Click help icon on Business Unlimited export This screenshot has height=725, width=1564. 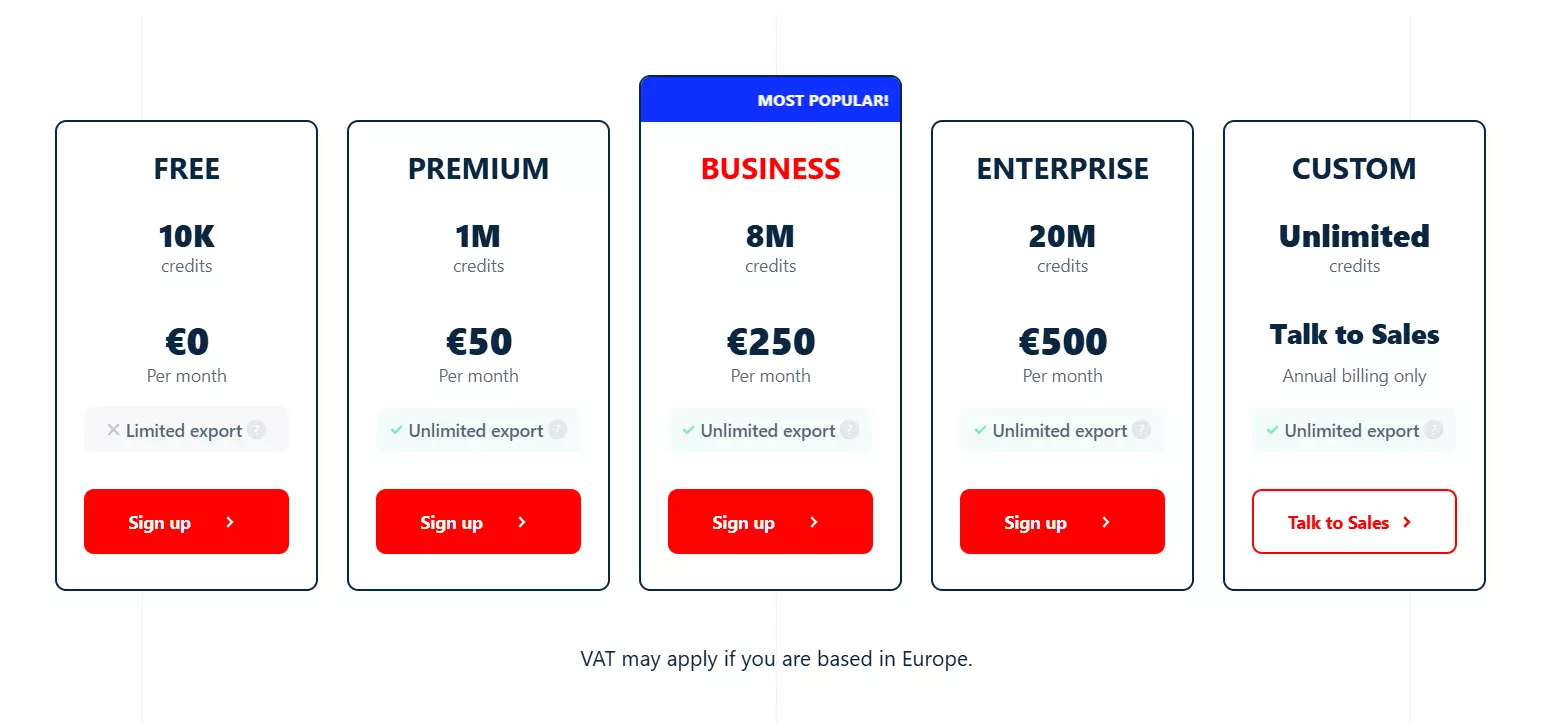[850, 430]
